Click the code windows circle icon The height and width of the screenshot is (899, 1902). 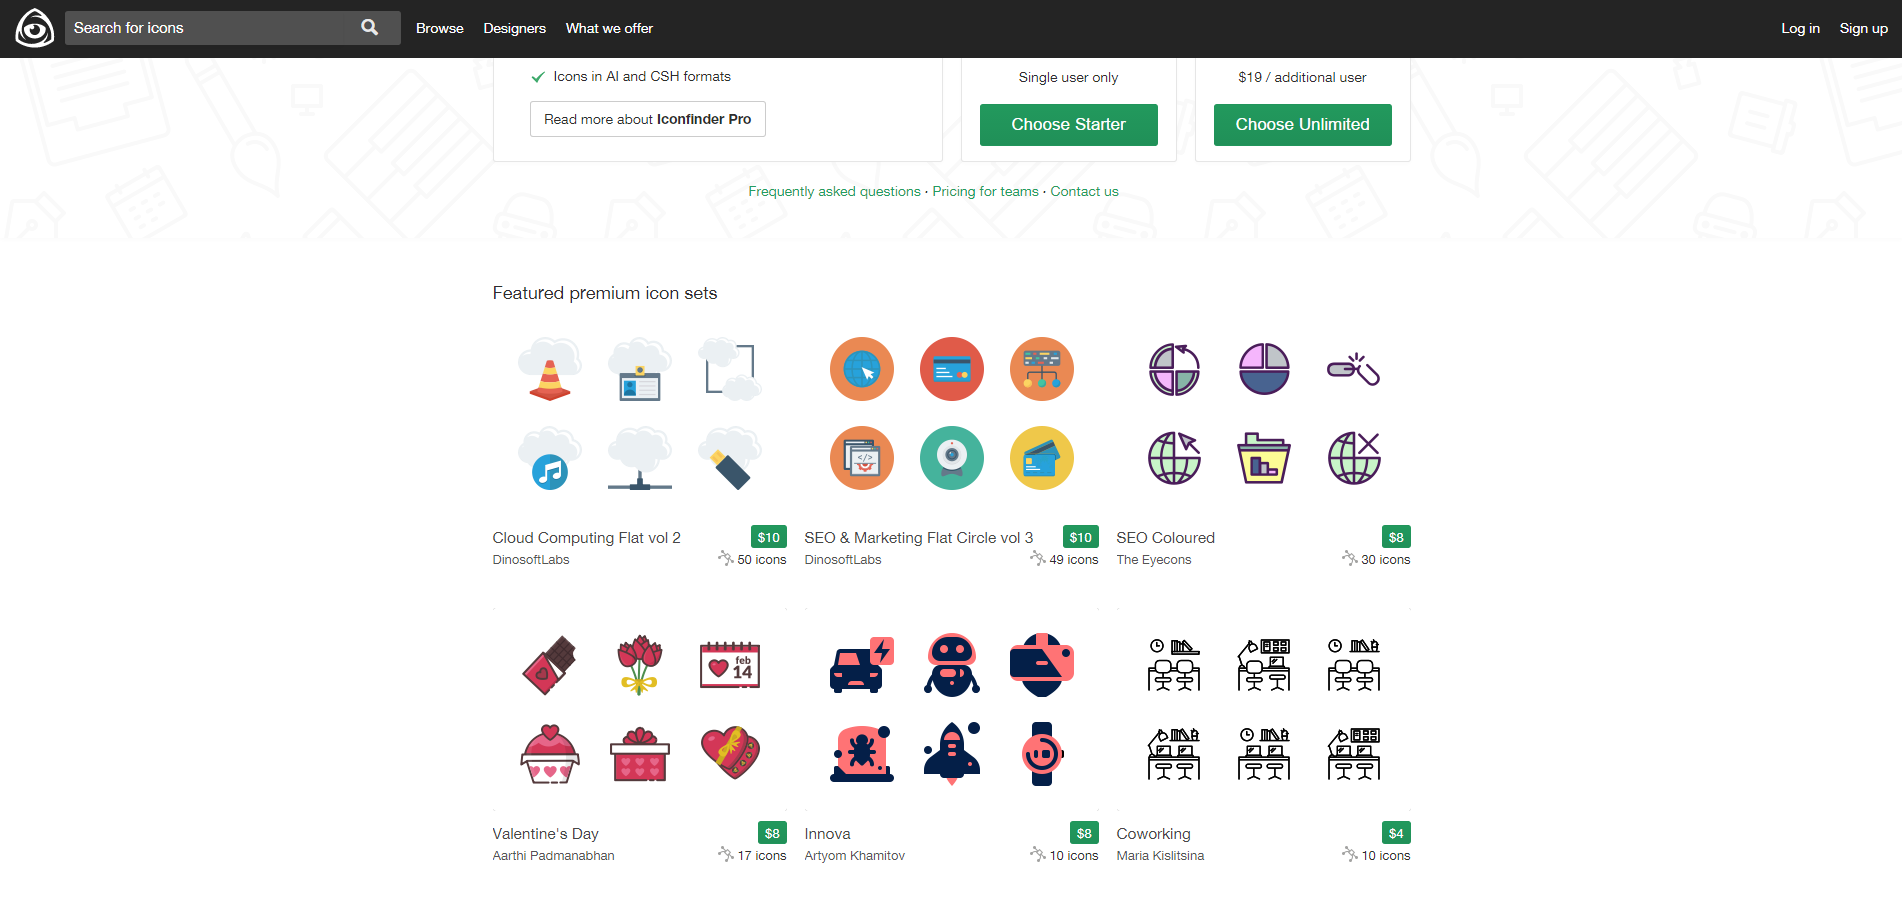862,458
